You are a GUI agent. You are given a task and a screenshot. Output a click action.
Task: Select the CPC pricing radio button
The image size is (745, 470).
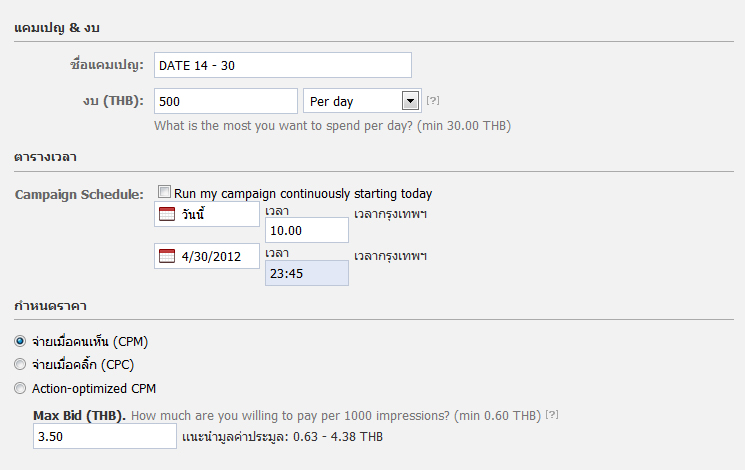(20, 364)
